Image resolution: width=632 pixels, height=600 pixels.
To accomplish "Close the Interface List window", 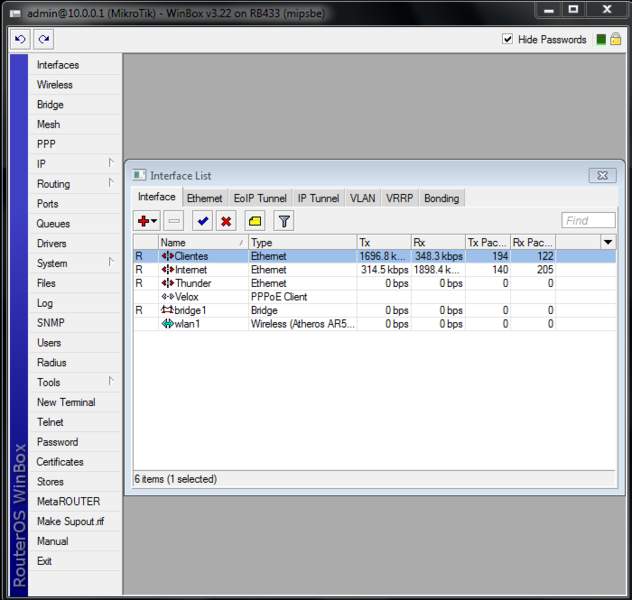I will (x=602, y=175).
